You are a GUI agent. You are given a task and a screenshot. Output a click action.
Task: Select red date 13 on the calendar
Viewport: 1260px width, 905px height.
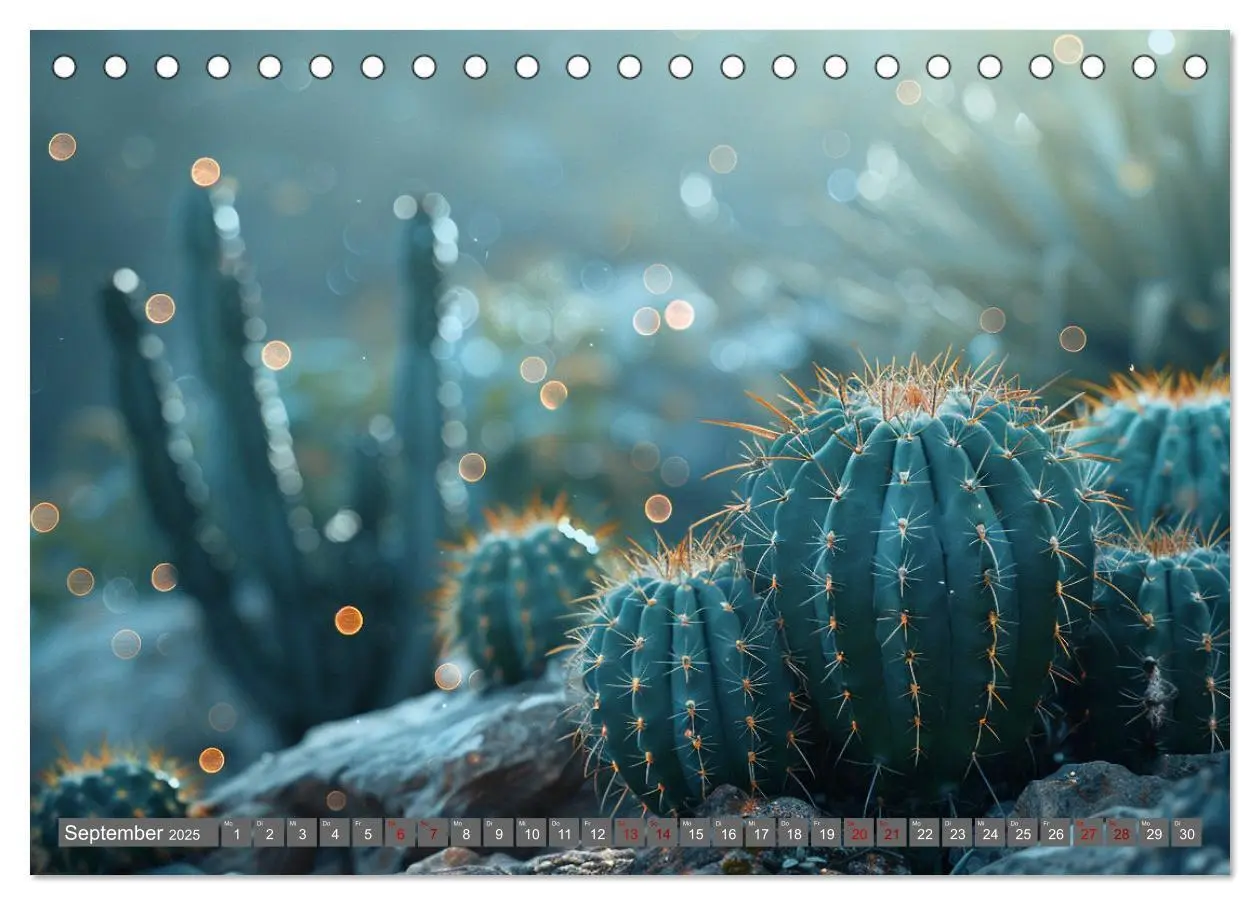coord(630,833)
